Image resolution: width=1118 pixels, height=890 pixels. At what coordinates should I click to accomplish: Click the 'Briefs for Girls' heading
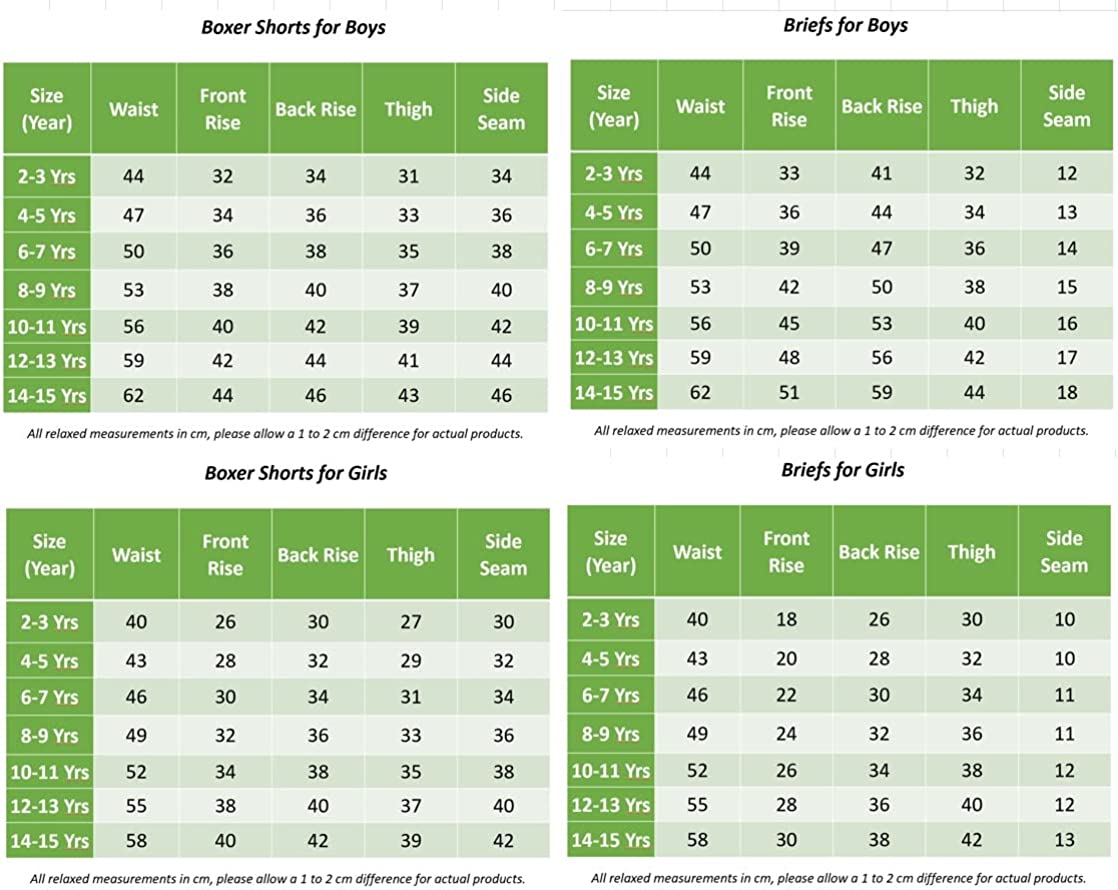[842, 470]
